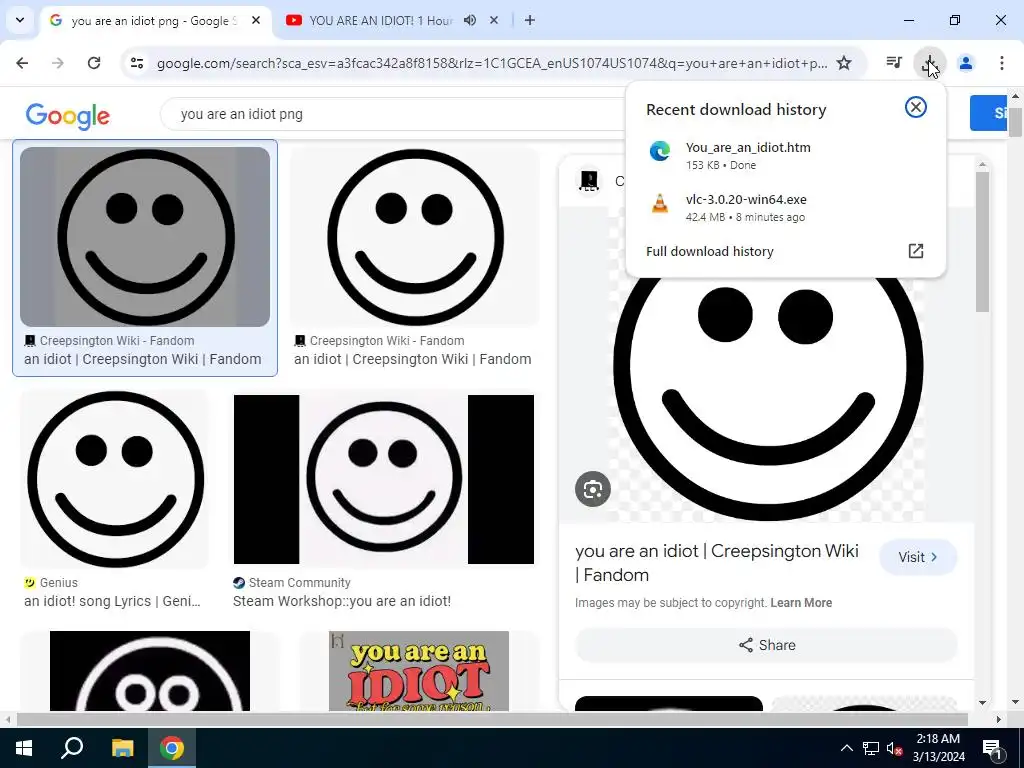Select the first gray smiley thumbnail
The height and width of the screenshot is (768, 1024).
145,236
